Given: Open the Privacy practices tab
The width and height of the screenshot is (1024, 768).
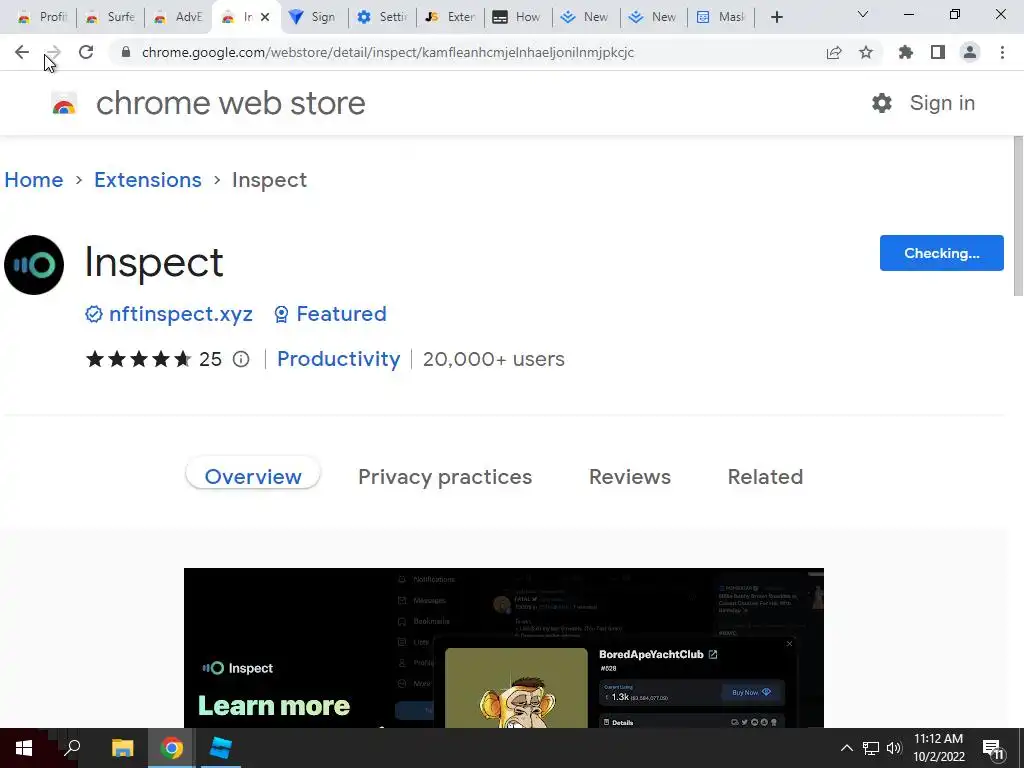Looking at the screenshot, I should 445,477.
